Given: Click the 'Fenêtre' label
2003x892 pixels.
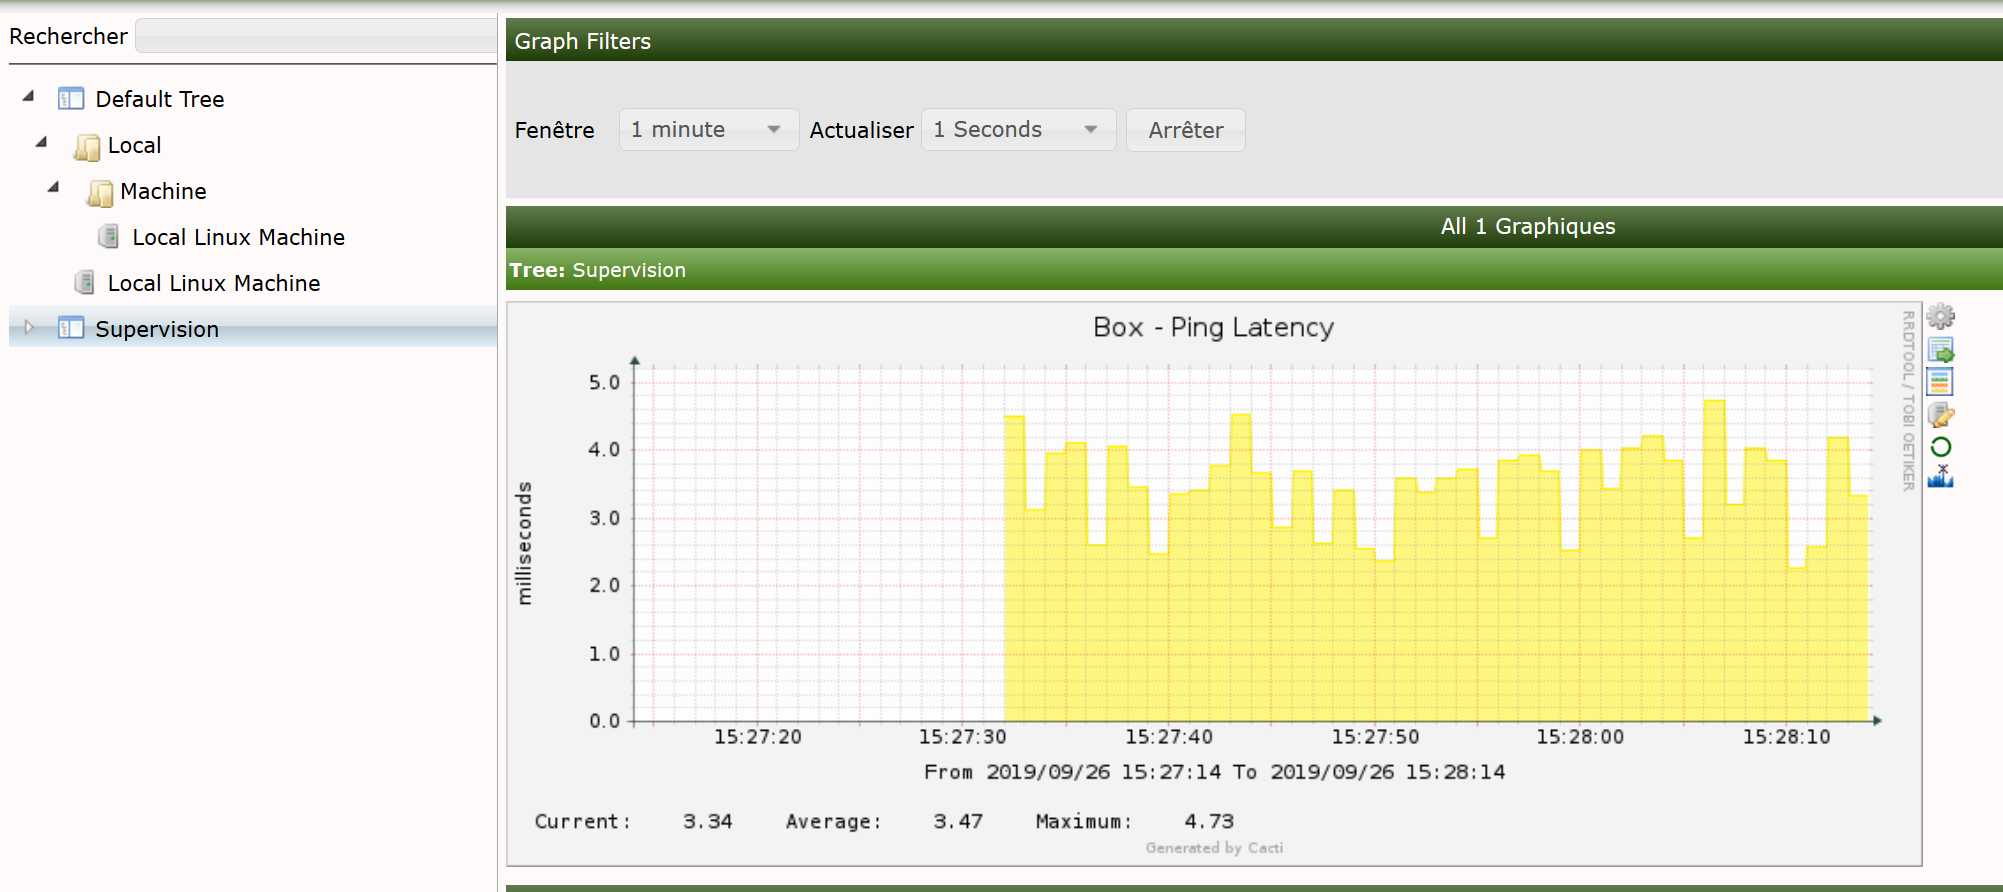Looking at the screenshot, I should pos(554,130).
